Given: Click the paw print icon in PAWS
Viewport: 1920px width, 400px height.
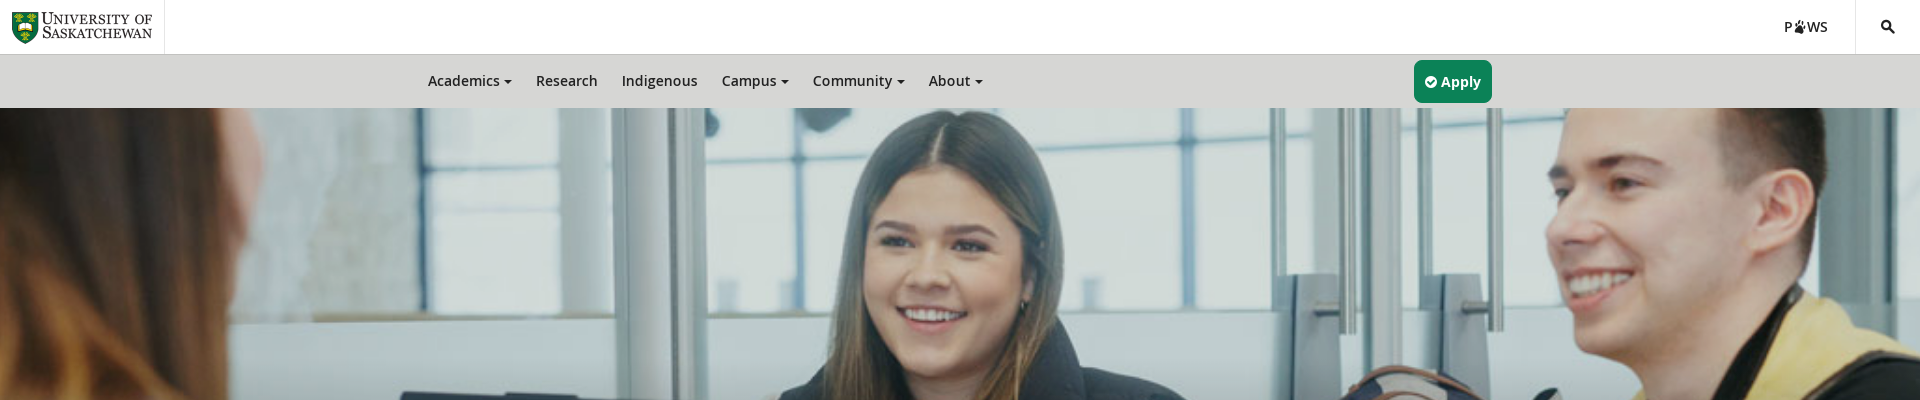Looking at the screenshot, I should [x=1799, y=27].
